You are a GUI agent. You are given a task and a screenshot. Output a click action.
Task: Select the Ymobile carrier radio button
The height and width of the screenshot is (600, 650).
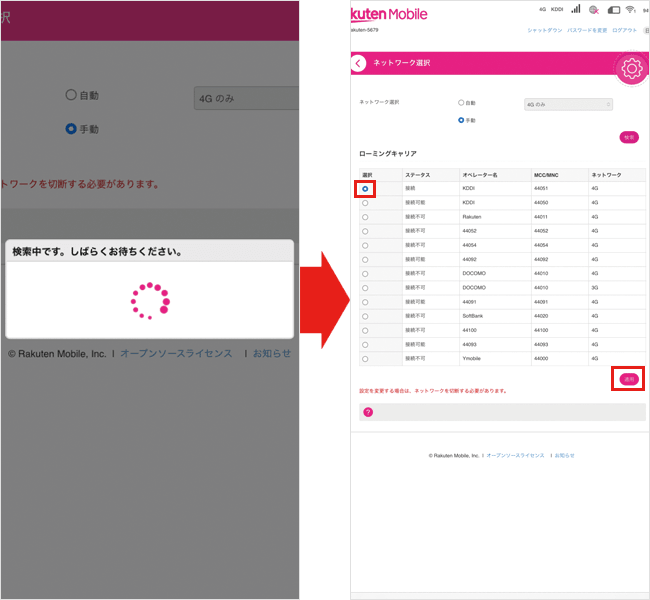[364, 358]
